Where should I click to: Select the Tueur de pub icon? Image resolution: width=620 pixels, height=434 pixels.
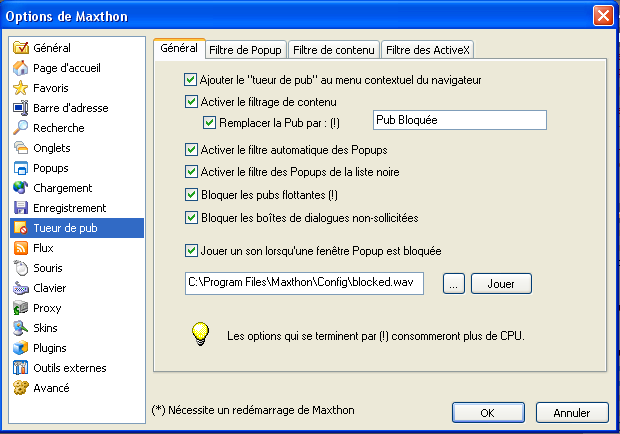point(21,228)
